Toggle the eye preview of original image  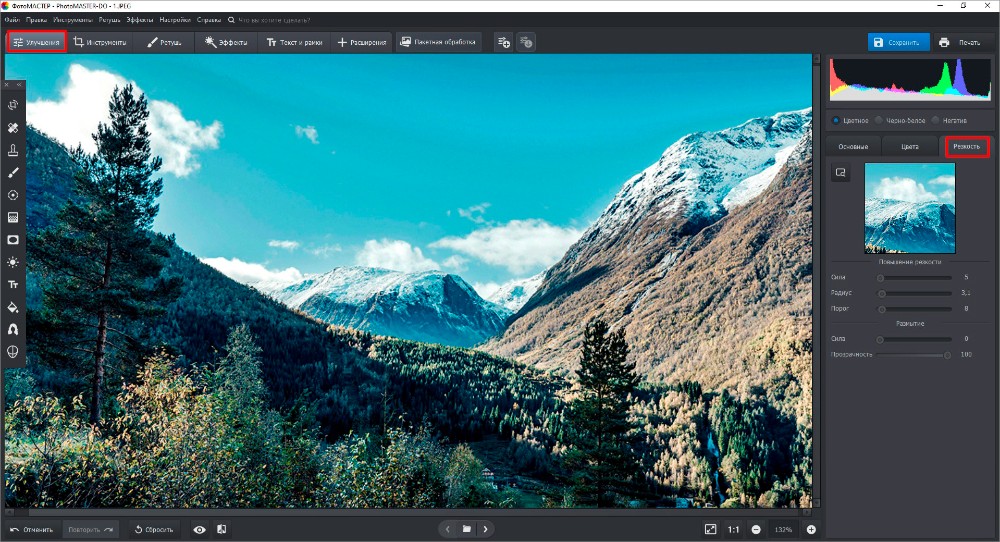pos(199,529)
